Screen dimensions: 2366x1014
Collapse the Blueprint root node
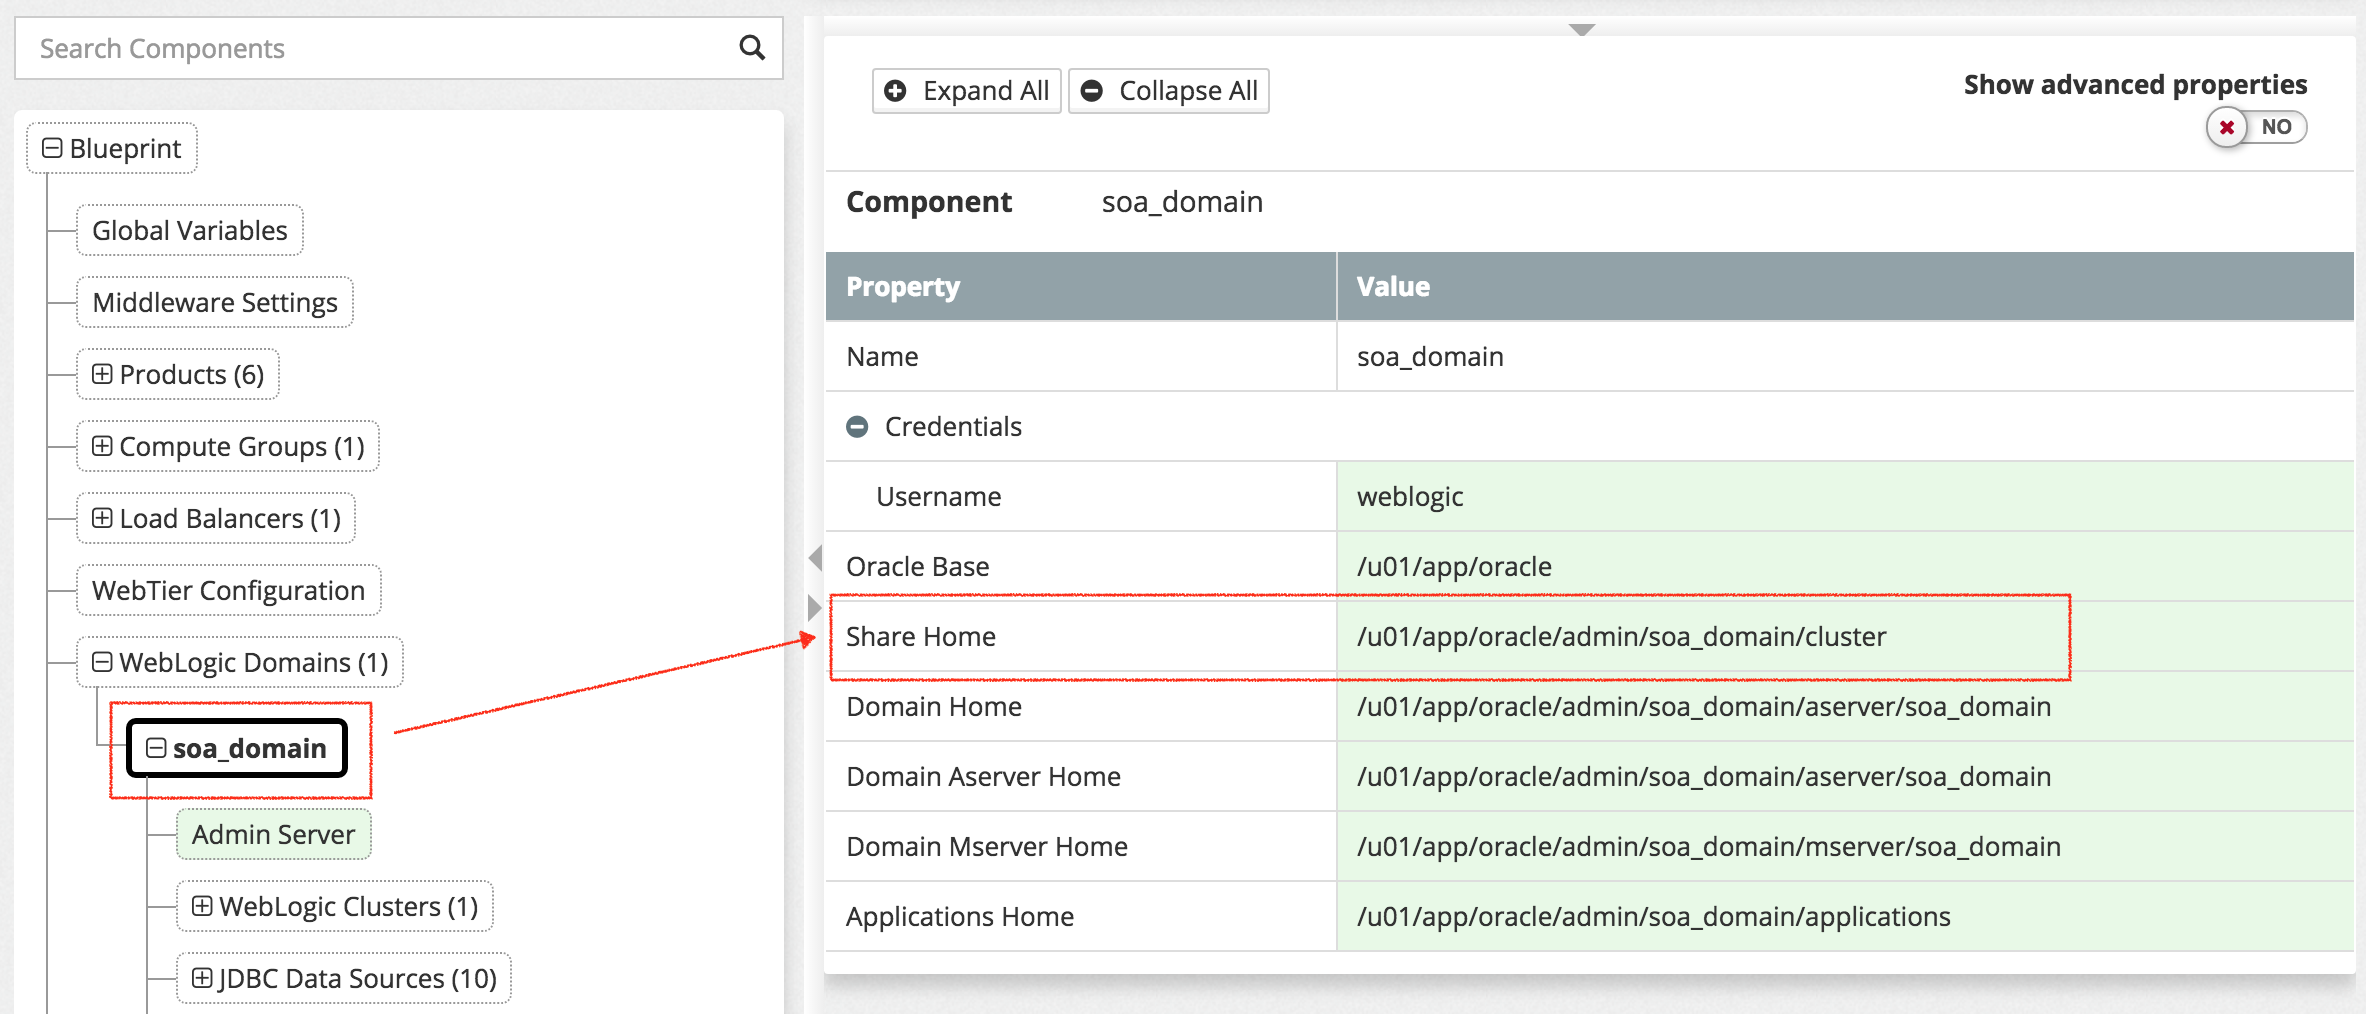[52, 148]
